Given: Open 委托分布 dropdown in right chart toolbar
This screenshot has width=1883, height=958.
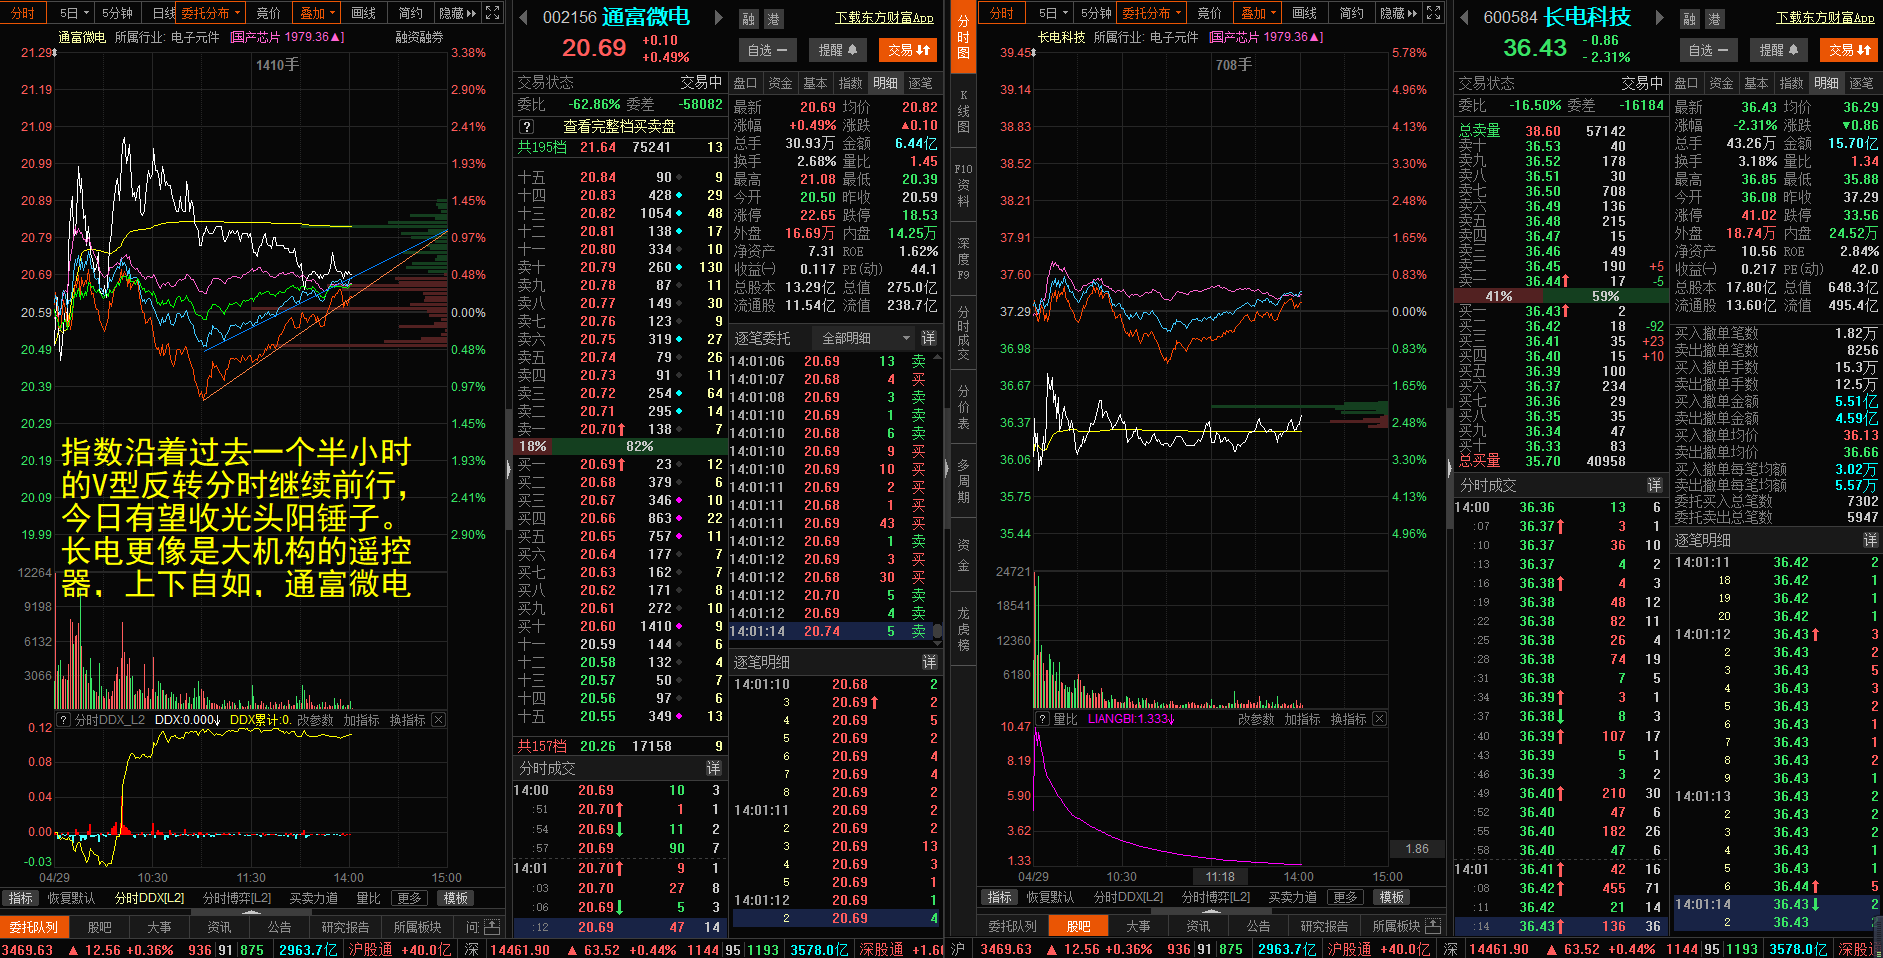Looking at the screenshot, I should click(1152, 13).
